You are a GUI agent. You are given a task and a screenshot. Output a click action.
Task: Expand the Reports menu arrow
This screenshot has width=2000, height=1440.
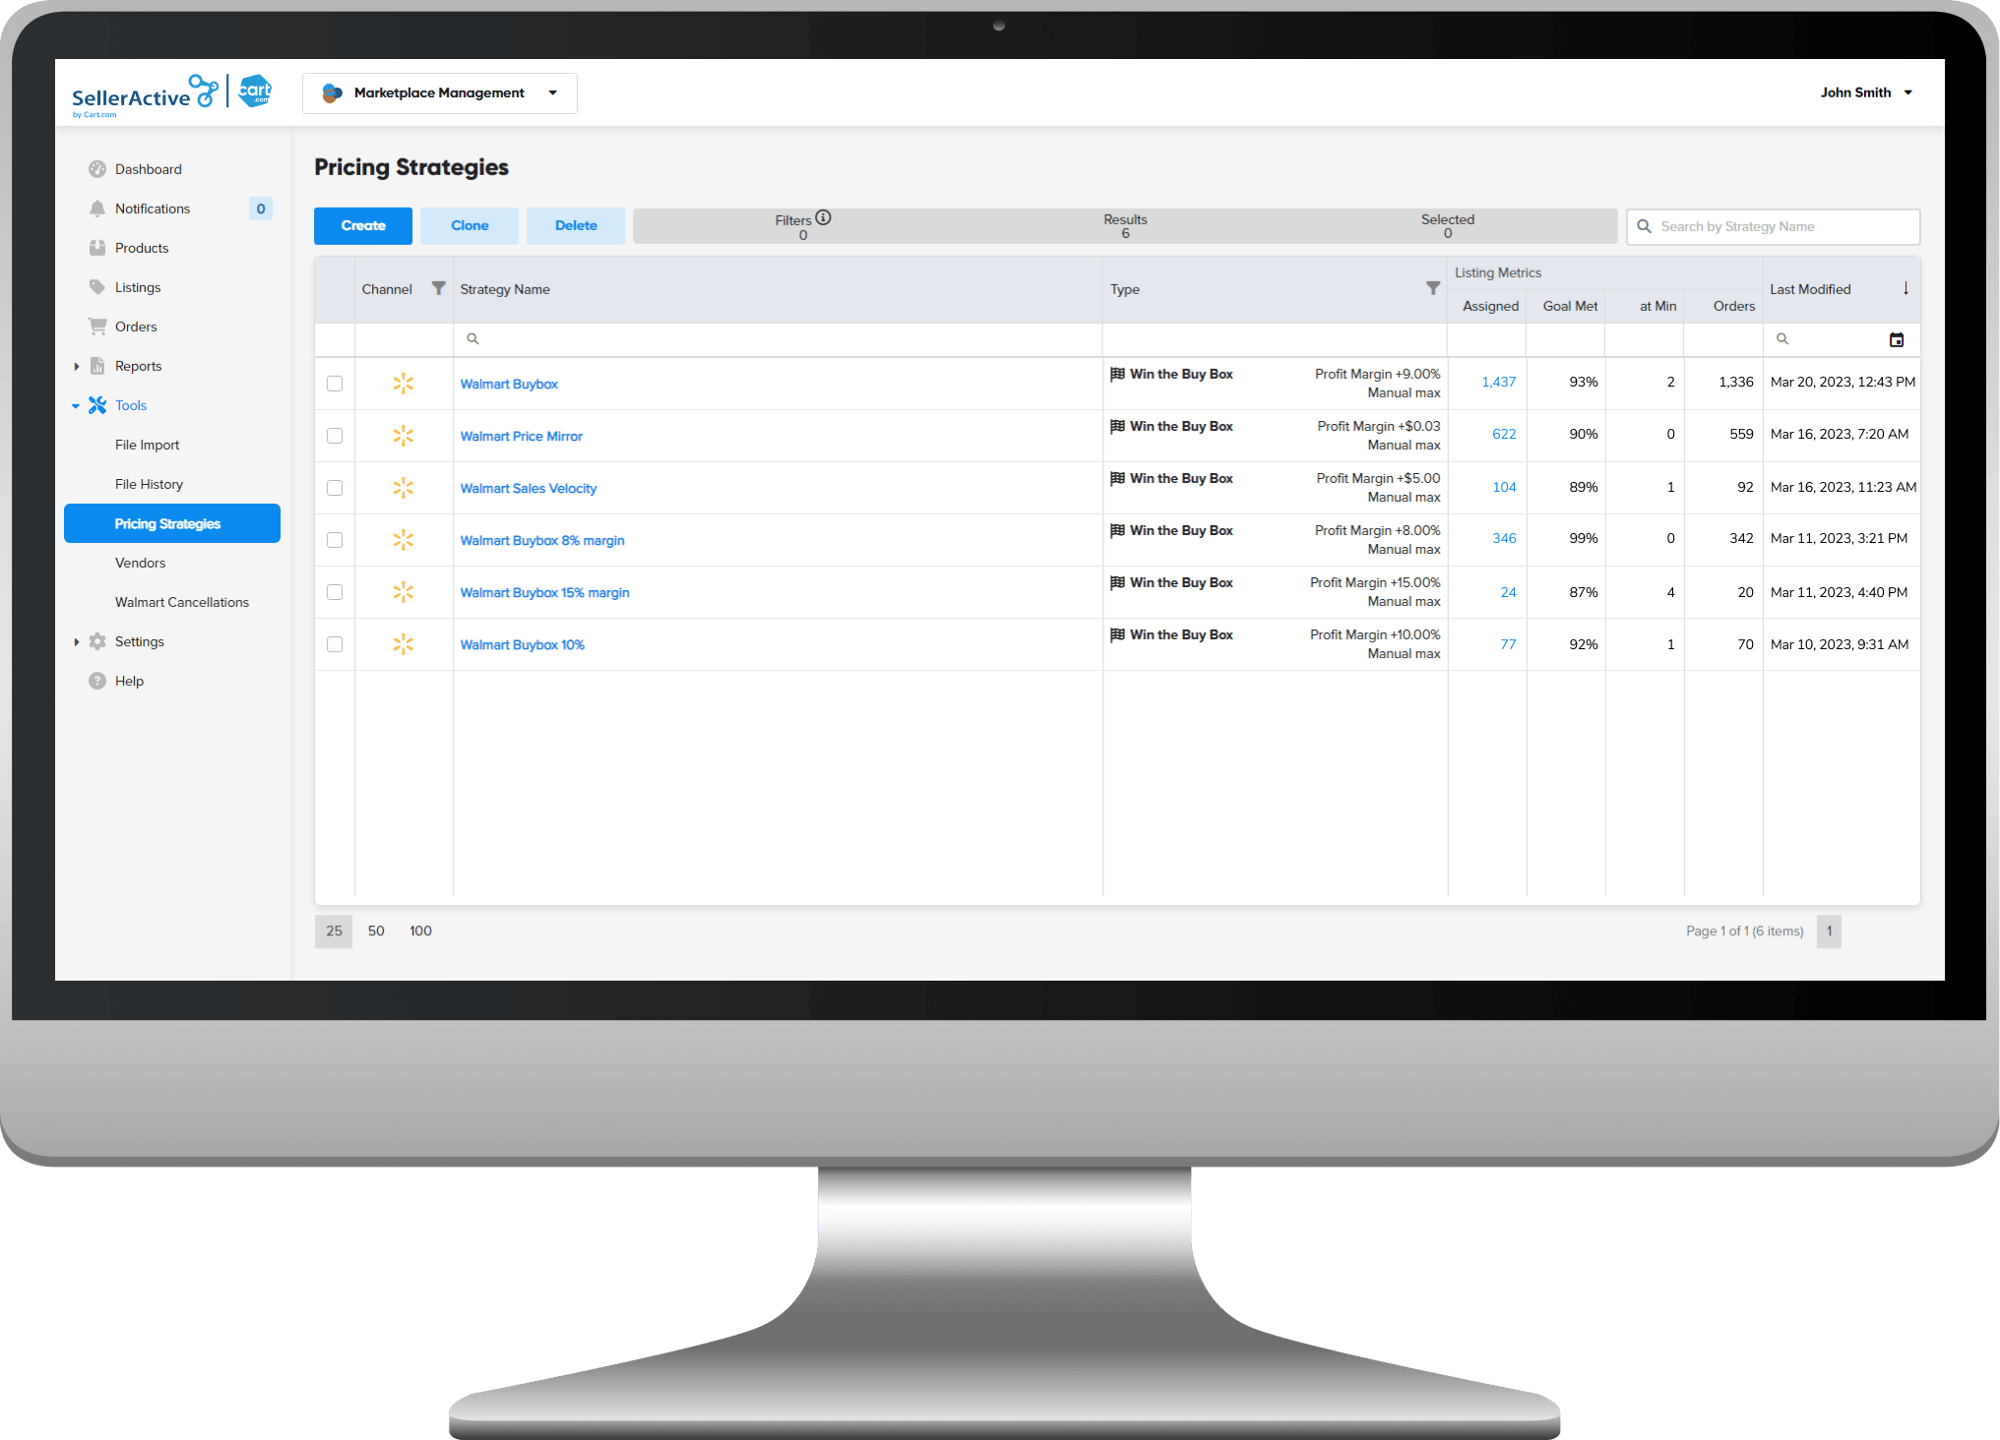(x=77, y=366)
